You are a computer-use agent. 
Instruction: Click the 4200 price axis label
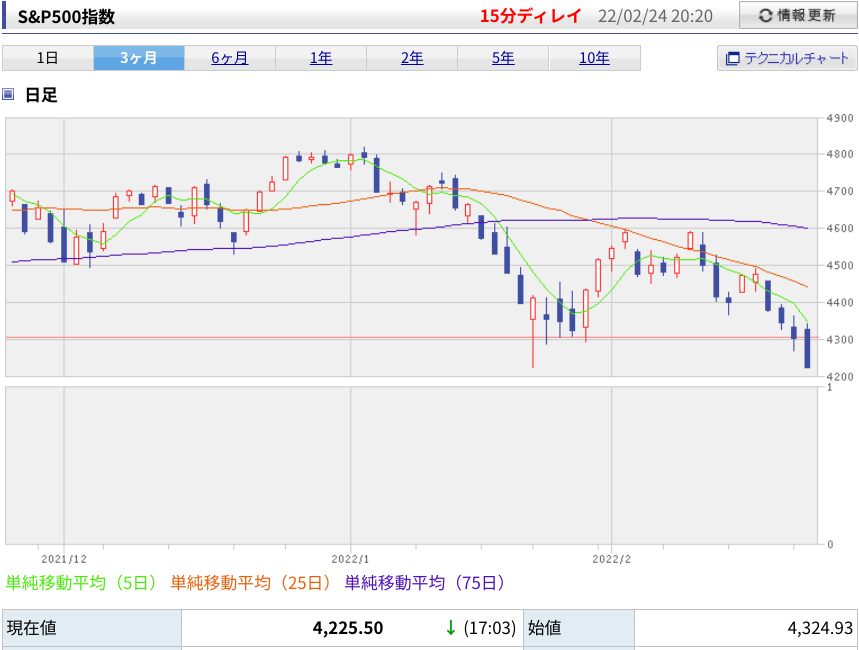840,377
